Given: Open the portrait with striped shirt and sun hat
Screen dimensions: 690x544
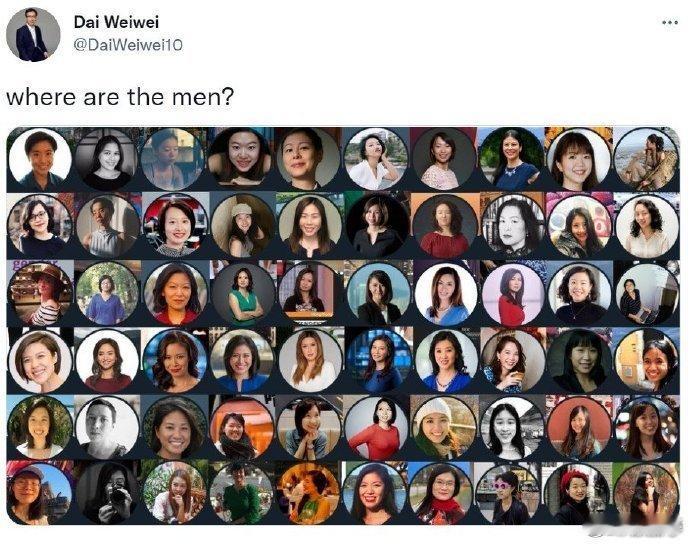Looking at the screenshot, I should (x=40, y=294).
